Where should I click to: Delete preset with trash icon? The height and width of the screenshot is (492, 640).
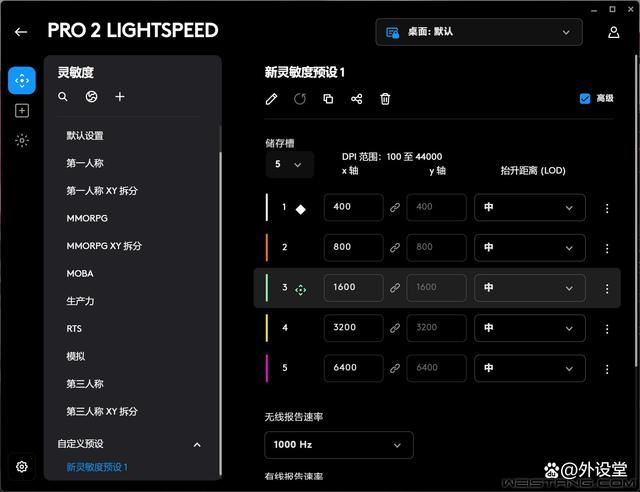click(385, 99)
